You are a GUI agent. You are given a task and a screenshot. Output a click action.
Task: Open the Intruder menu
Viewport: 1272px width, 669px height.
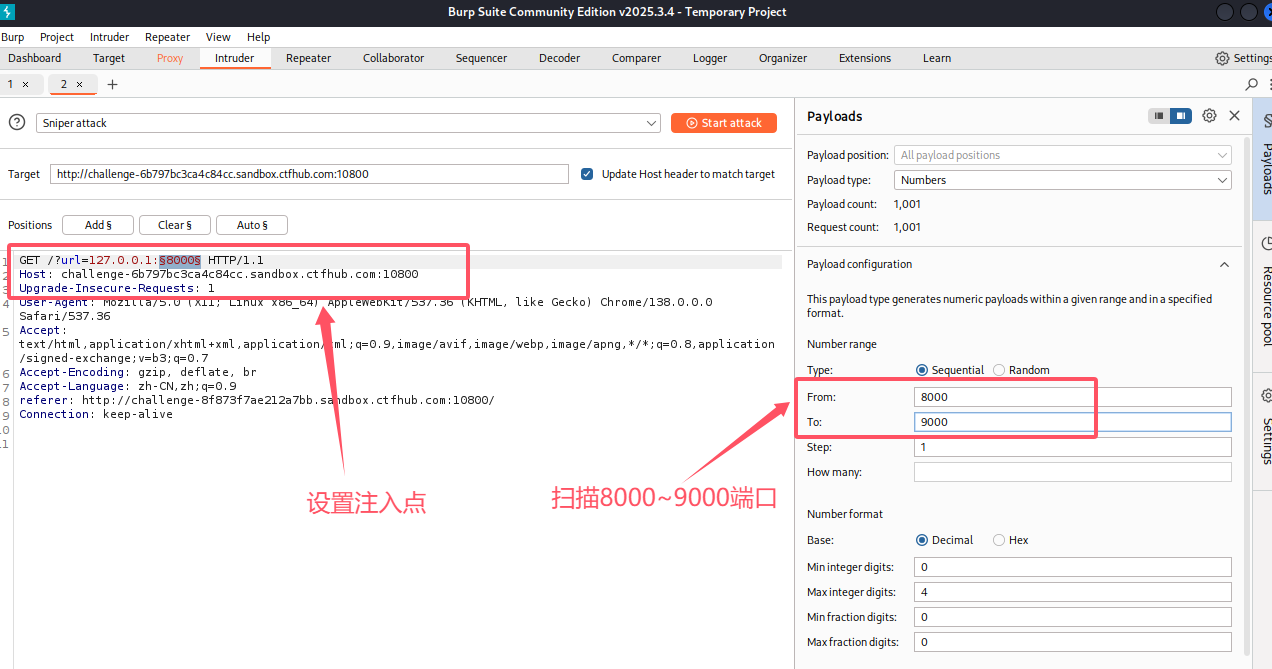click(109, 37)
